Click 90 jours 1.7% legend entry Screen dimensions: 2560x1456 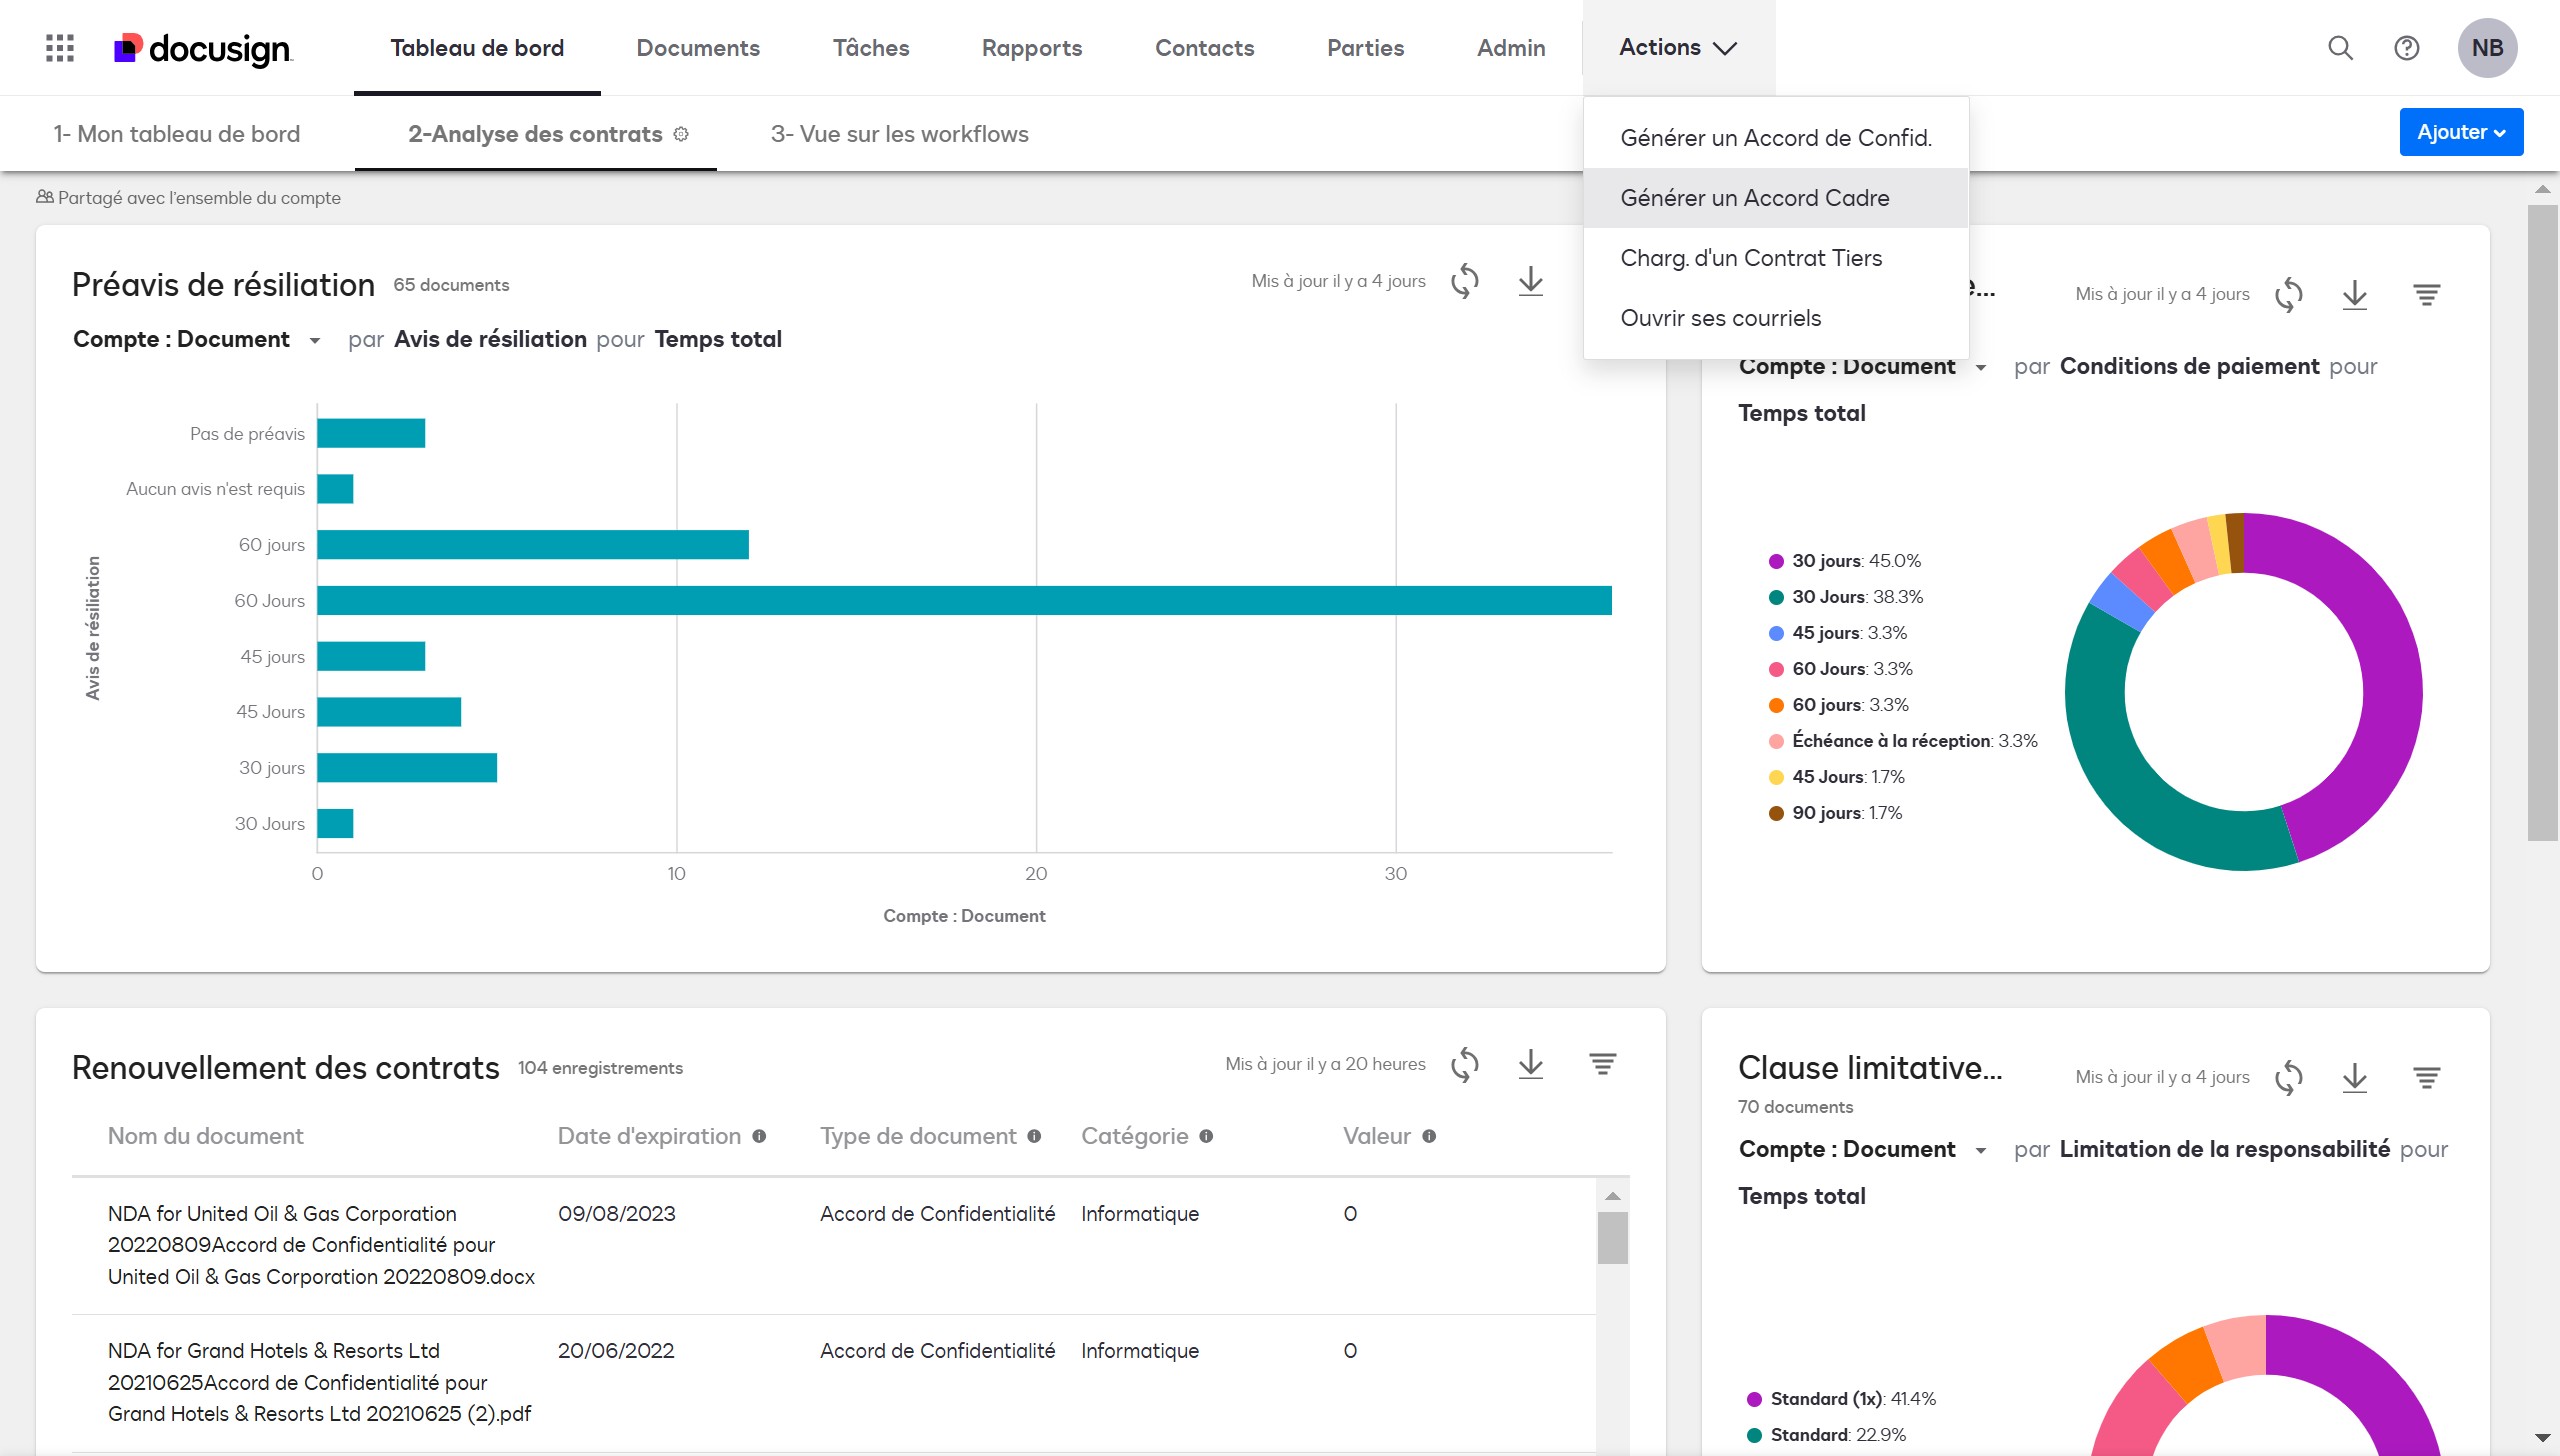[1836, 813]
